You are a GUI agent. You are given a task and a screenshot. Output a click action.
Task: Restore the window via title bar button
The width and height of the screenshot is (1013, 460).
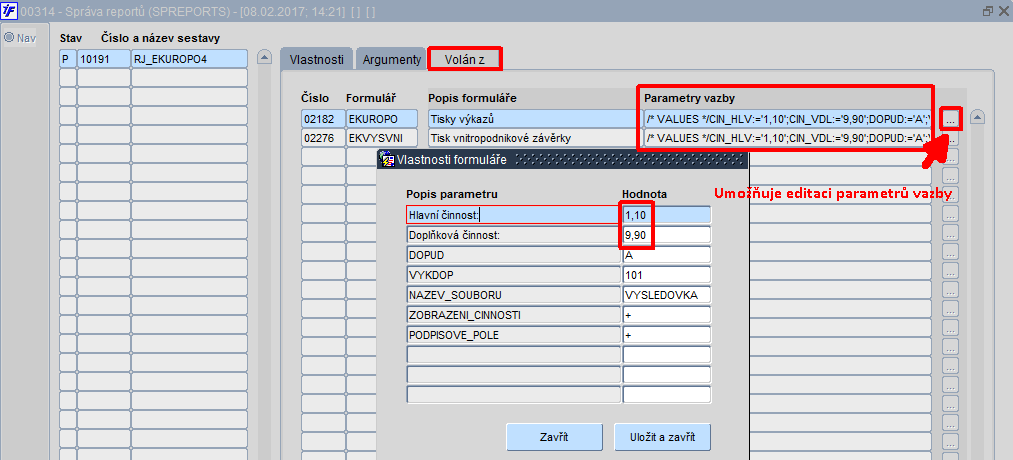pyautogui.click(x=988, y=11)
